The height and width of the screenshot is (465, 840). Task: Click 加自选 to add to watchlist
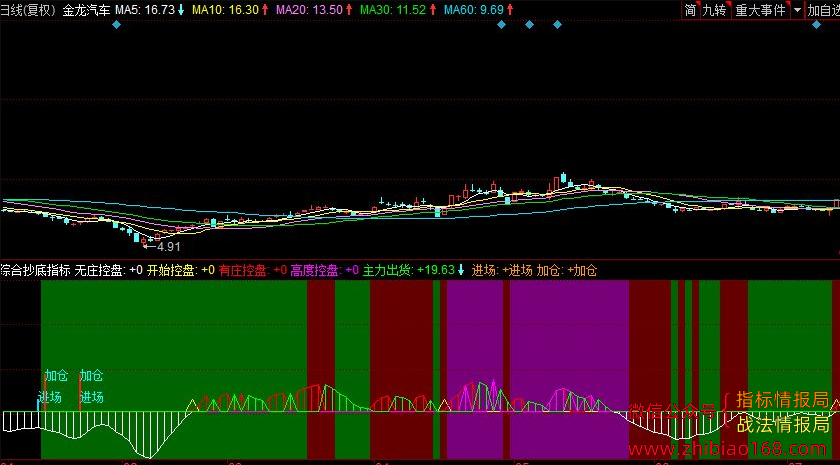[x=823, y=10]
